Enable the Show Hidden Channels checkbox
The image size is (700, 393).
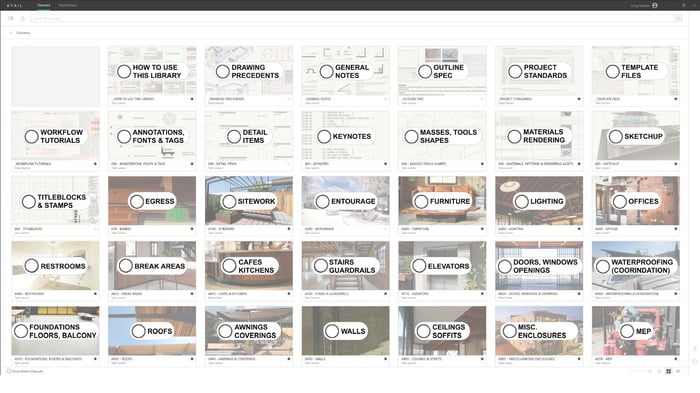[x=9, y=371]
